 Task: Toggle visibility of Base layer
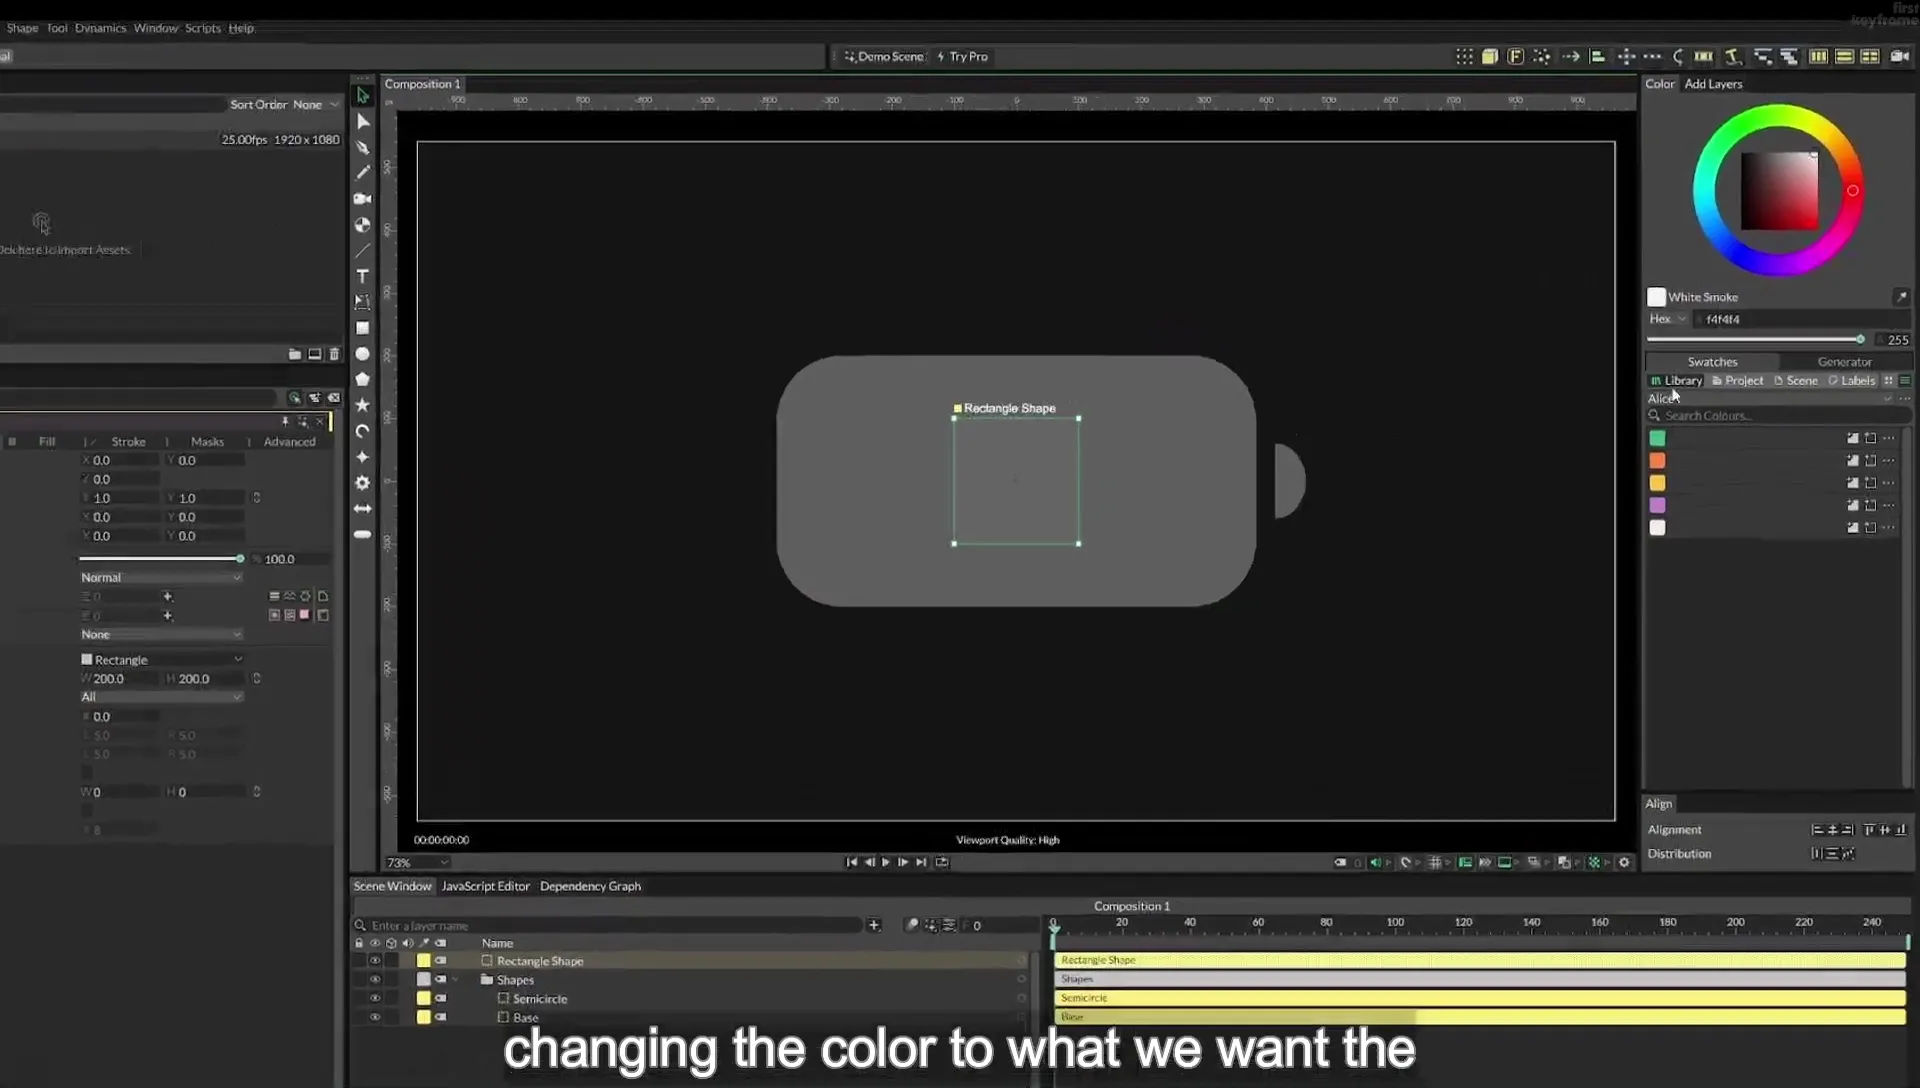[x=375, y=1017]
